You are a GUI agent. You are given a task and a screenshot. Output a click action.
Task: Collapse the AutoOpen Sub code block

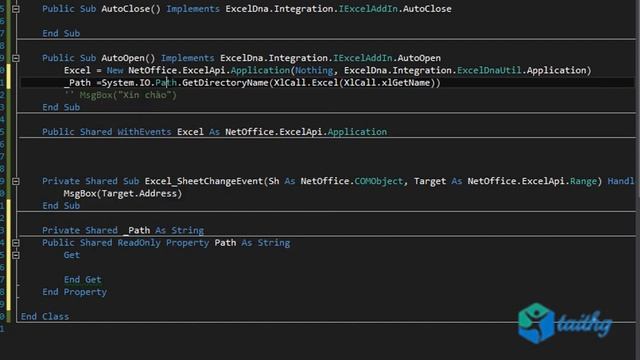(16, 58)
